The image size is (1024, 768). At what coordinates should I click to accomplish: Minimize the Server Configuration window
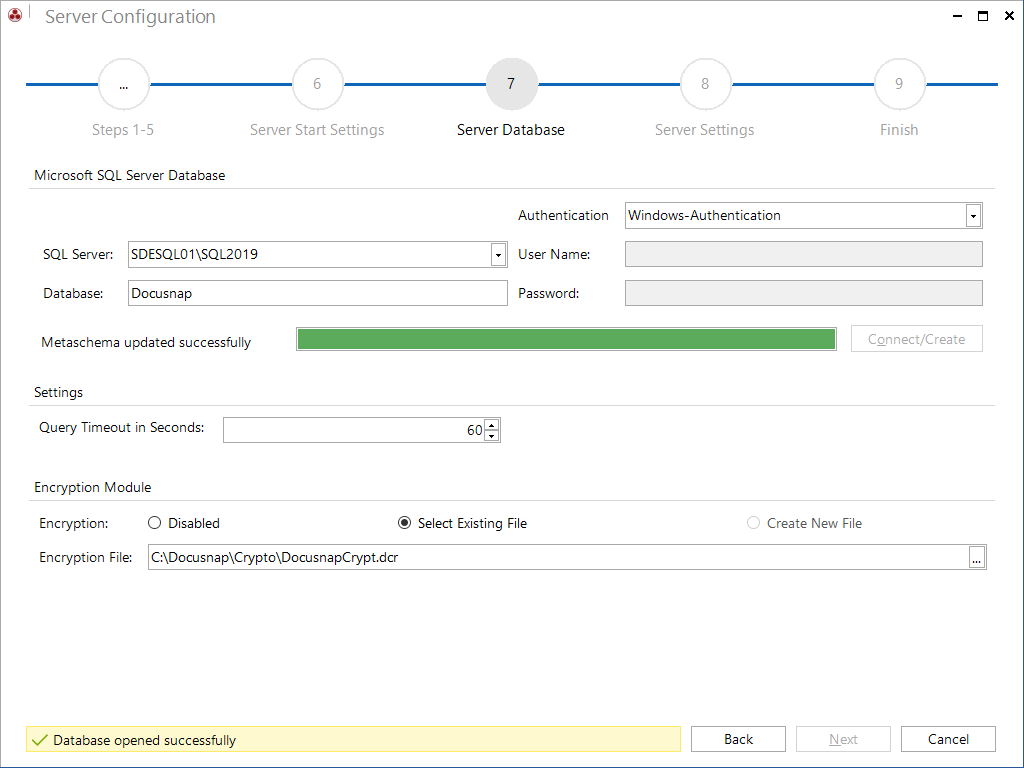coord(957,16)
